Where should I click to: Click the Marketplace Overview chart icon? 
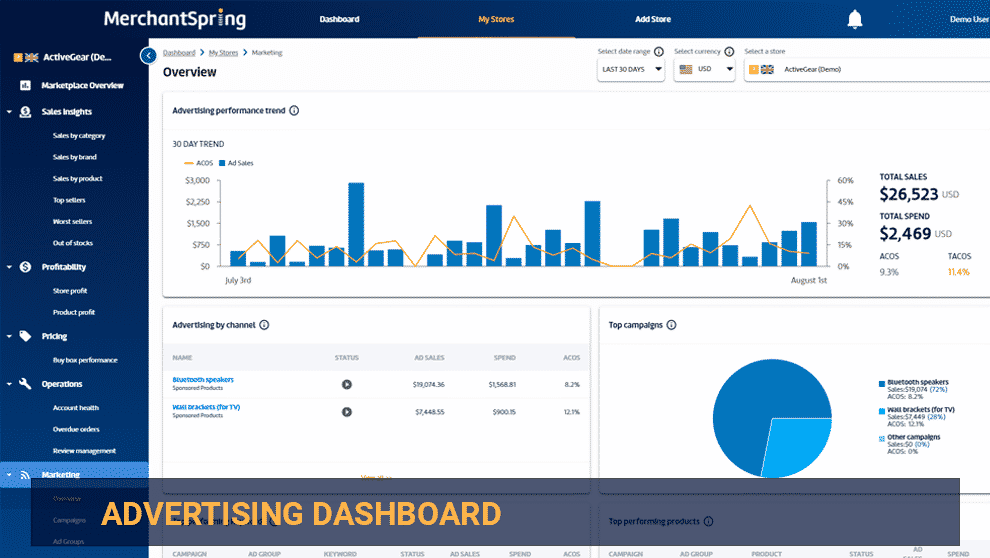click(25, 85)
